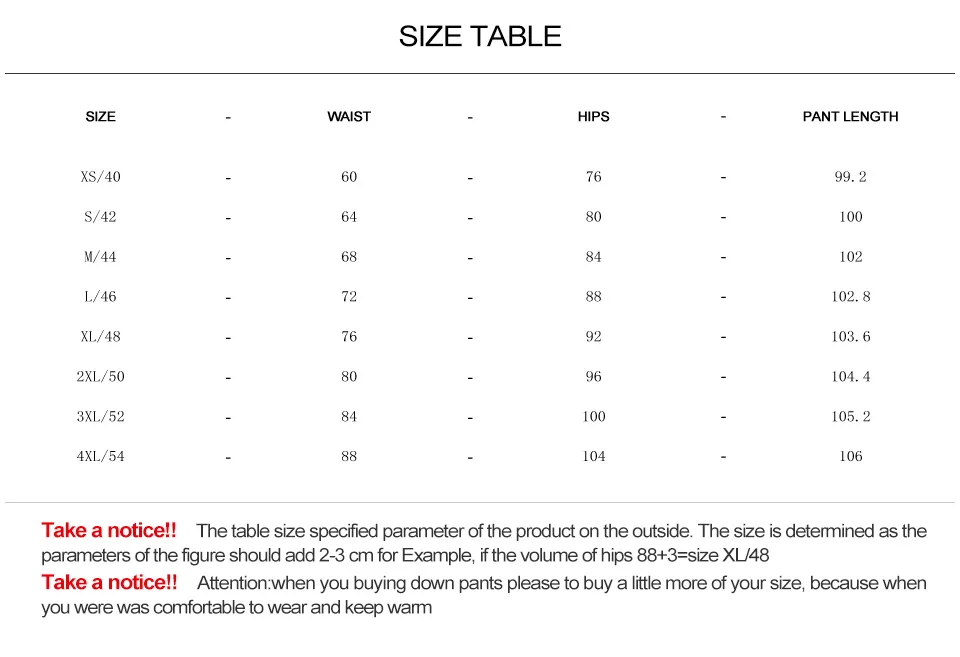Viewport: 960px width, 657px height.
Task: Select the M/44 size row label
Action: (x=100, y=257)
